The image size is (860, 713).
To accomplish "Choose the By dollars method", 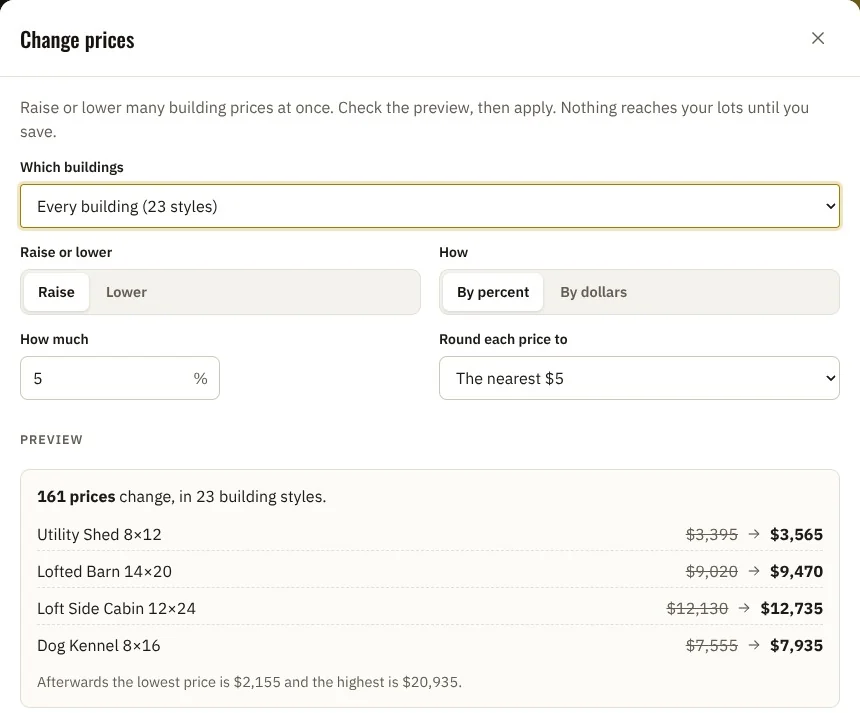I will [x=593, y=292].
